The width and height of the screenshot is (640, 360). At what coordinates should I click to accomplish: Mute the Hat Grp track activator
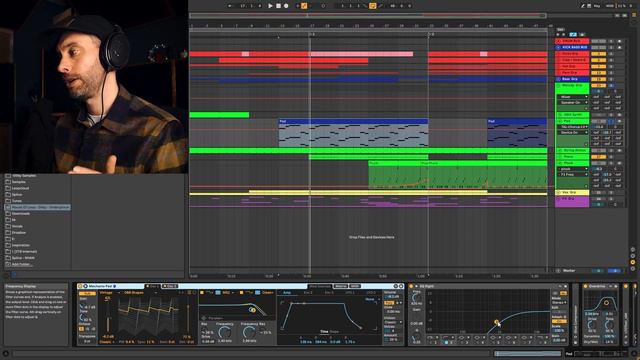coord(598,66)
